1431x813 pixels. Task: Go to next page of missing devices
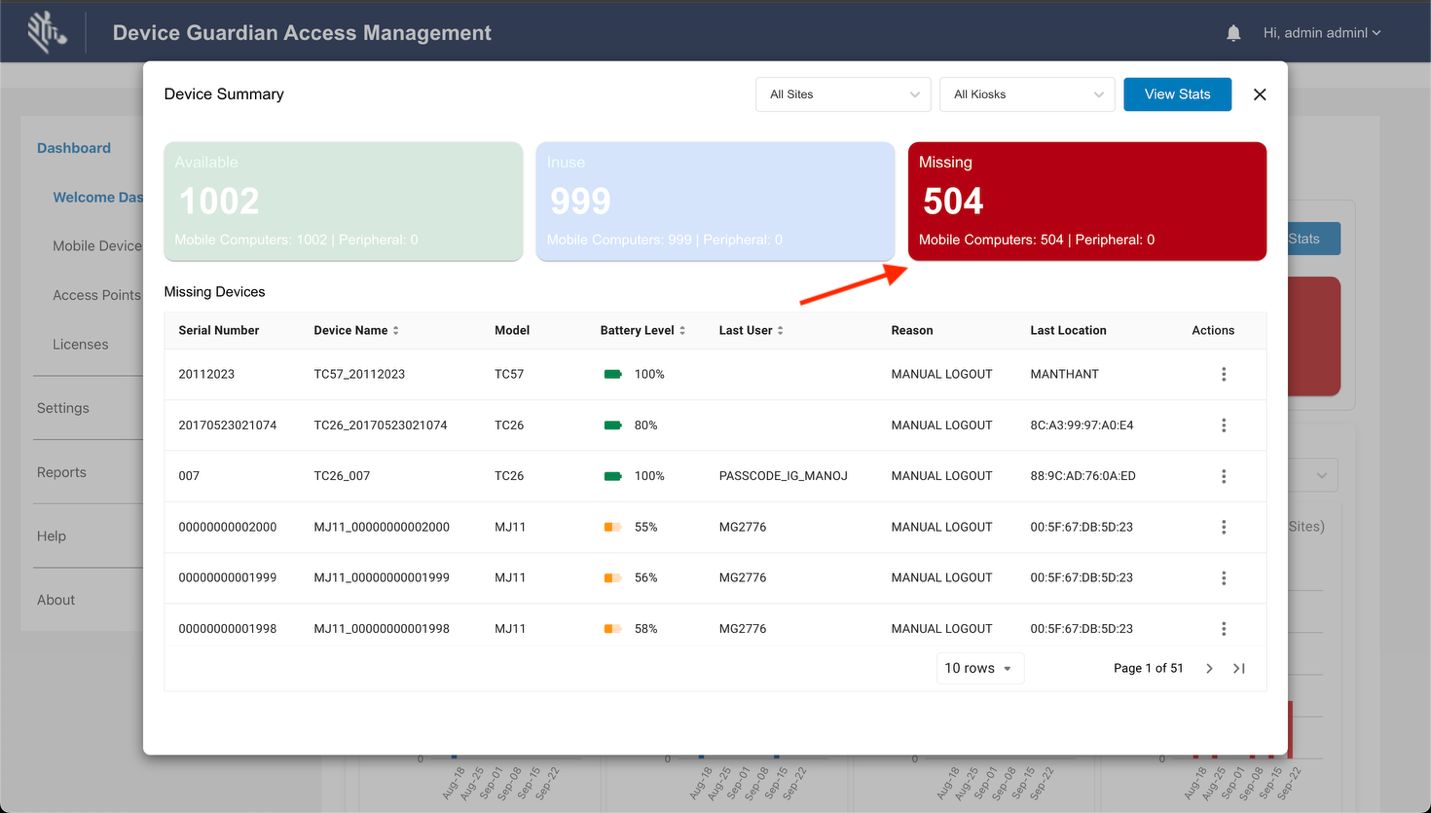pos(1209,668)
